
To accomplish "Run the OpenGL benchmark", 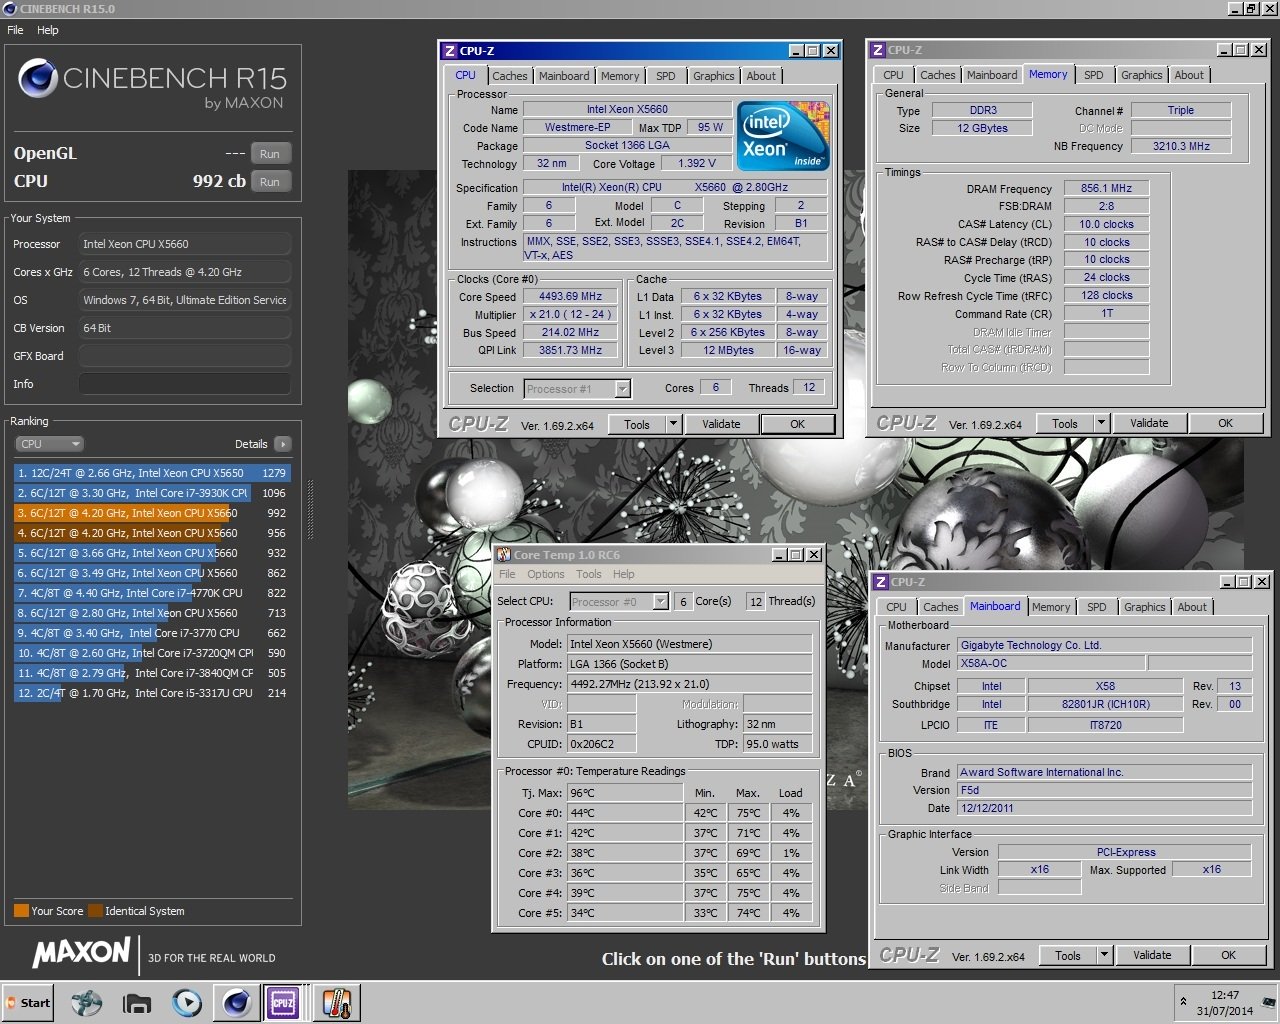I will point(270,154).
